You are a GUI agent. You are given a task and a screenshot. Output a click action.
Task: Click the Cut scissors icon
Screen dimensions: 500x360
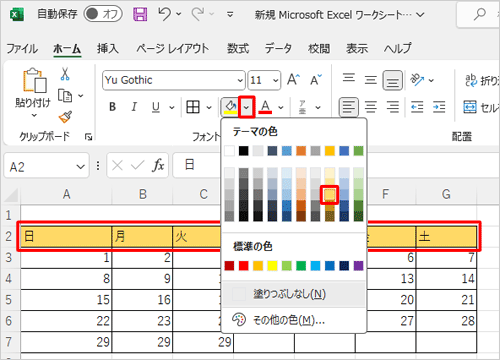(65, 74)
